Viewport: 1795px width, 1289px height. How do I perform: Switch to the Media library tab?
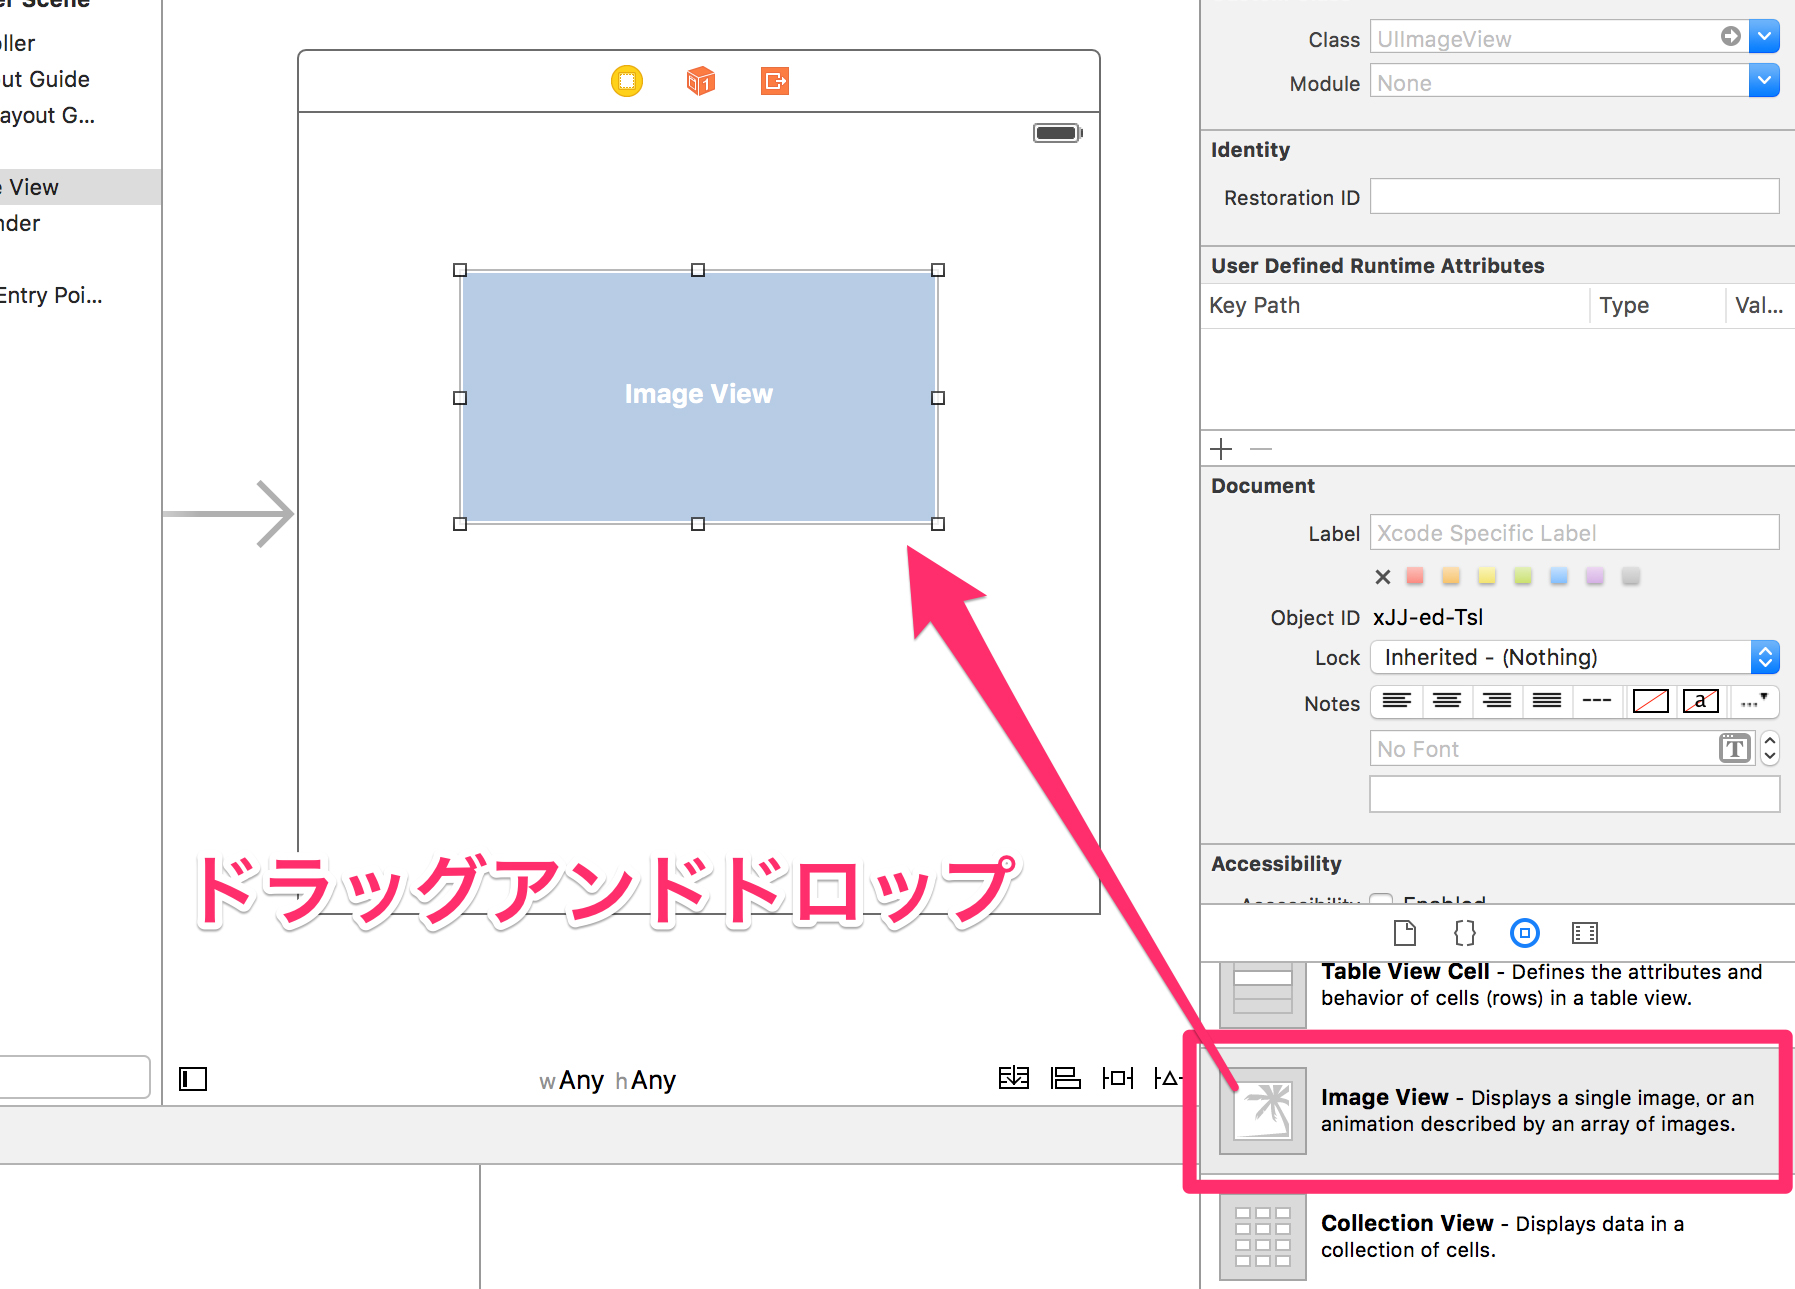click(x=1584, y=933)
